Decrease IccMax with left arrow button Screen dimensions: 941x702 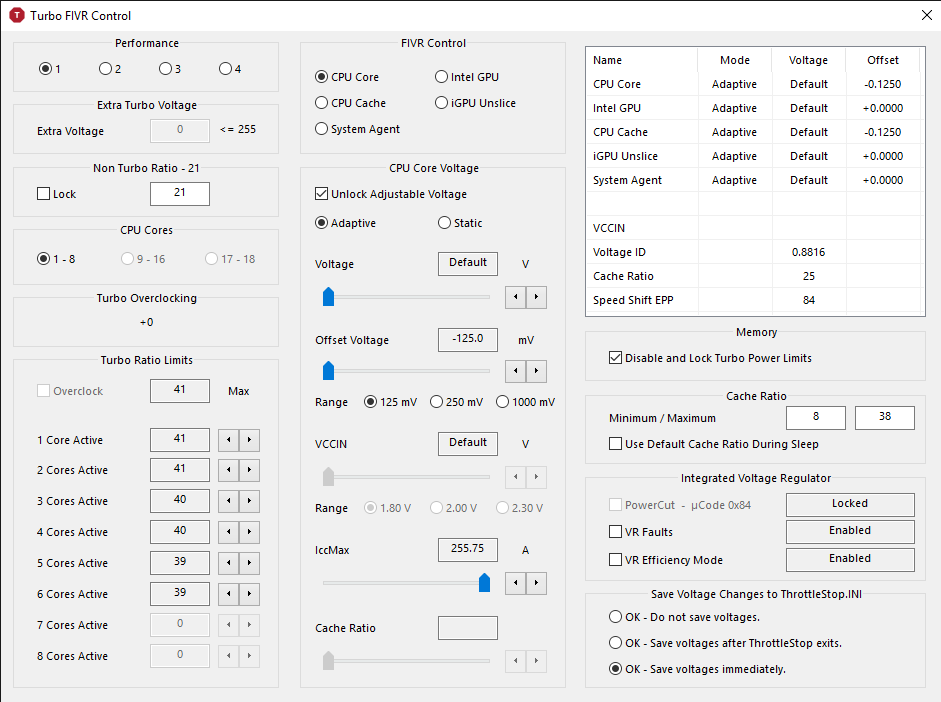coord(516,583)
